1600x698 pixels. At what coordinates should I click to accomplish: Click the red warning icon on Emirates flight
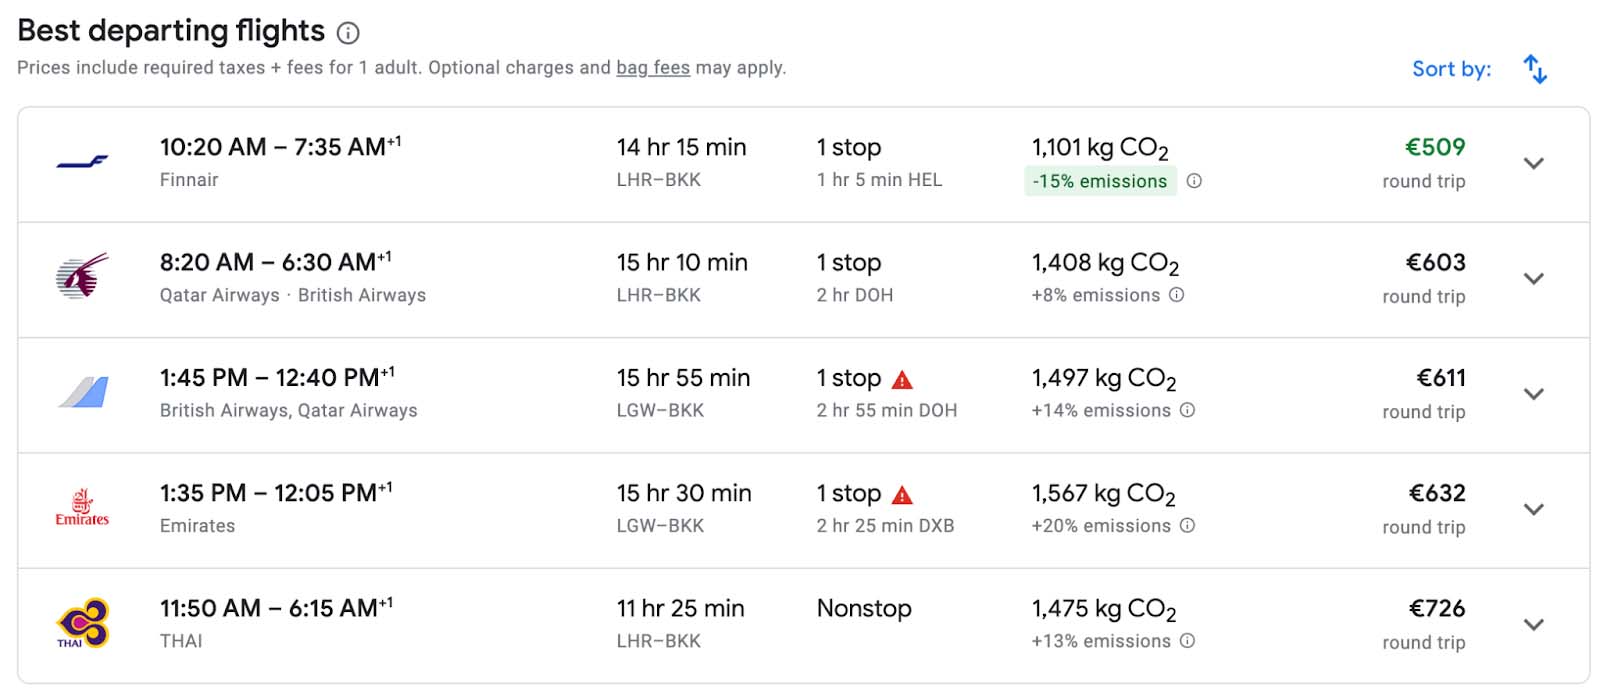902,495
